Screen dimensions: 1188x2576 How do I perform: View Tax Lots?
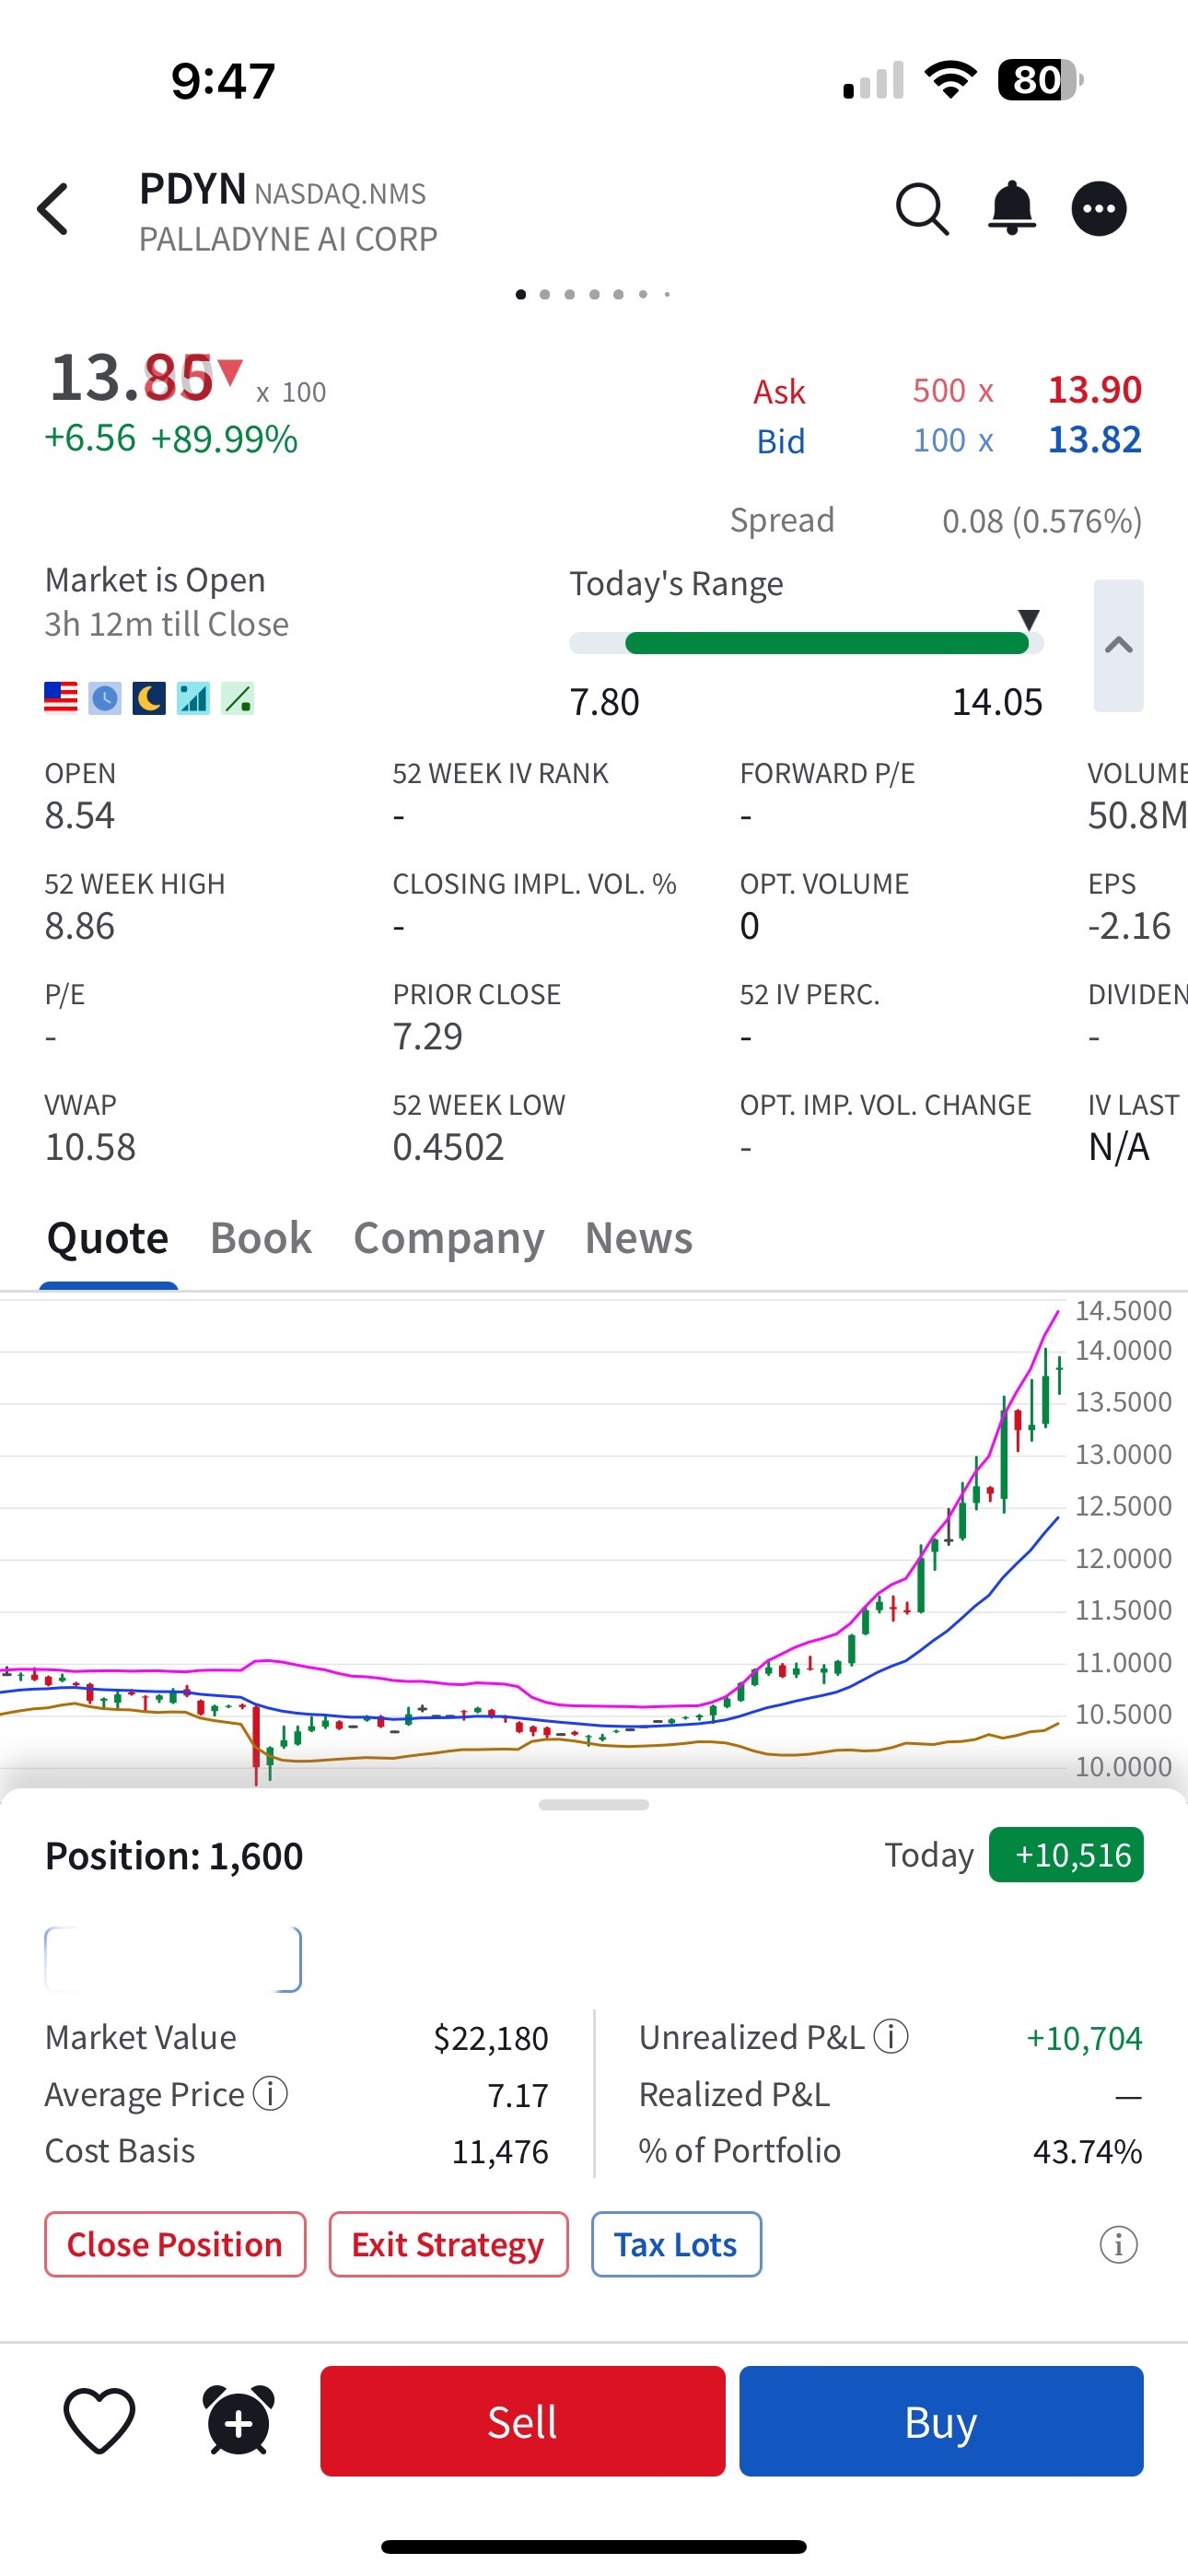[676, 2244]
